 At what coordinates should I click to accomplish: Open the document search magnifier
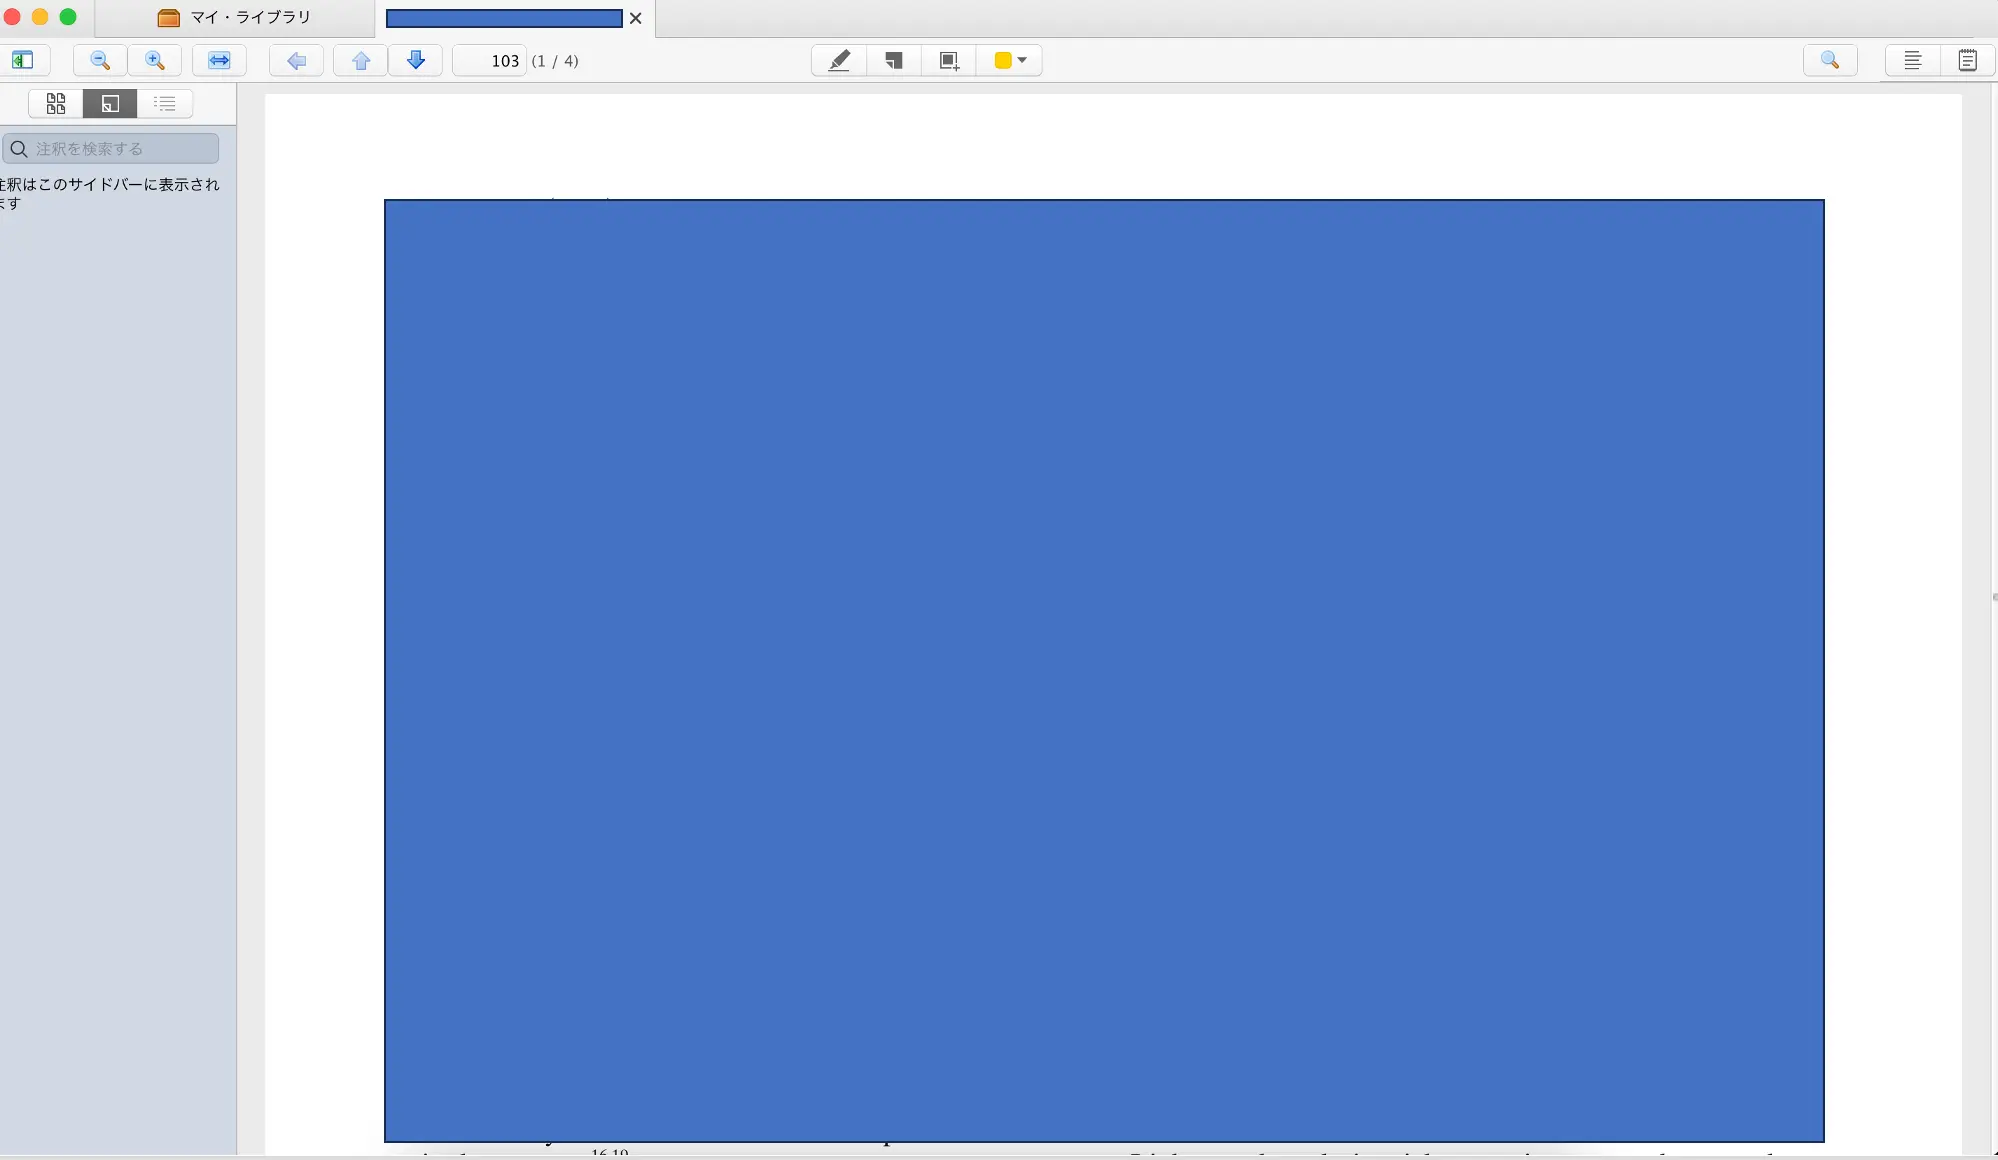[1830, 61]
